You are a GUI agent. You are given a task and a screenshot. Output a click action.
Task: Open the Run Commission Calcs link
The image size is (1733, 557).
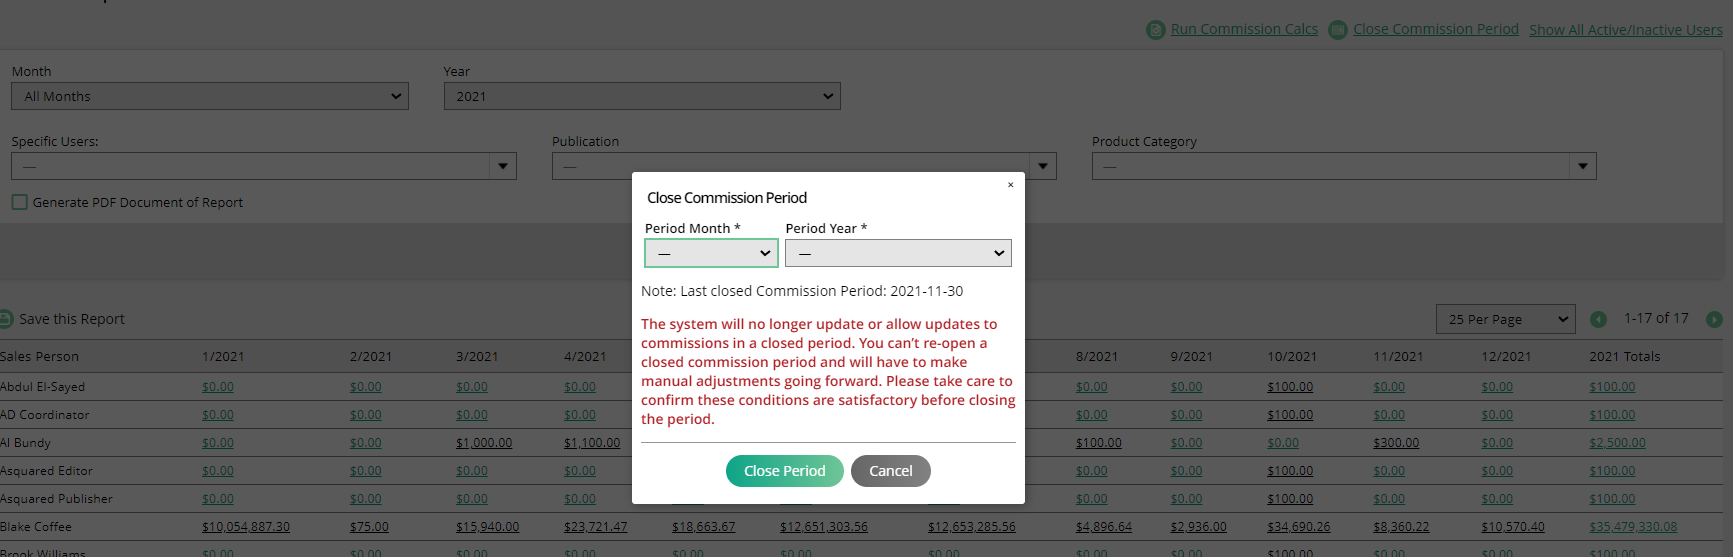coord(1244,30)
